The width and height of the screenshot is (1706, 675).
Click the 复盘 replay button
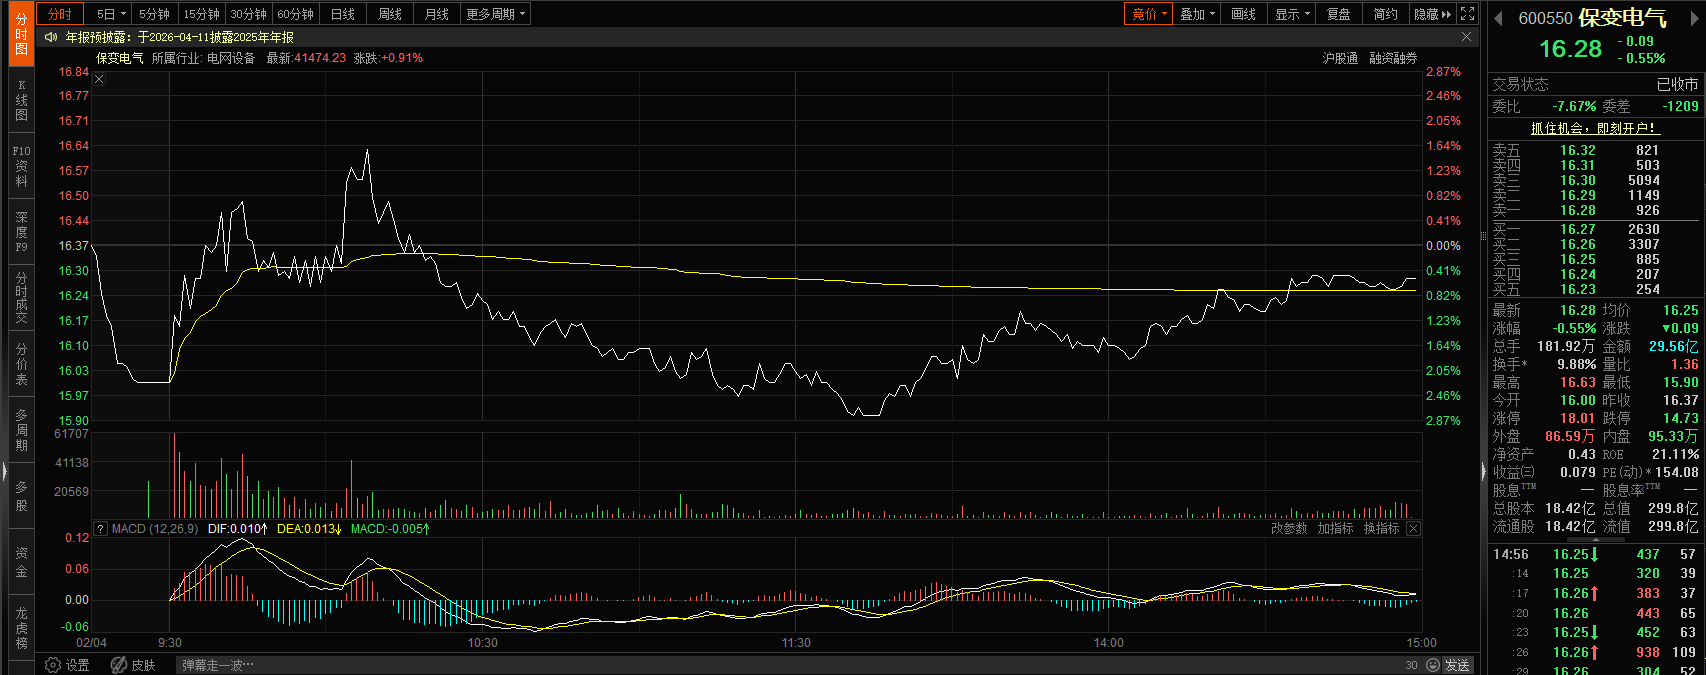[x=1338, y=14]
